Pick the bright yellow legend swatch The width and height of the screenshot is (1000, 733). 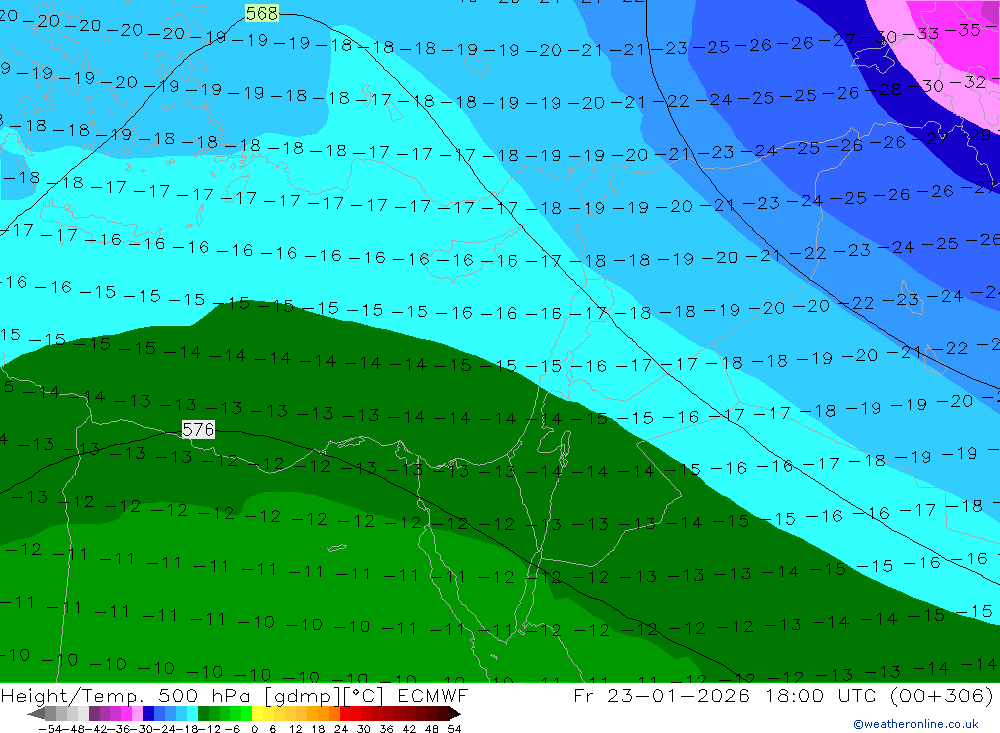(x=257, y=713)
